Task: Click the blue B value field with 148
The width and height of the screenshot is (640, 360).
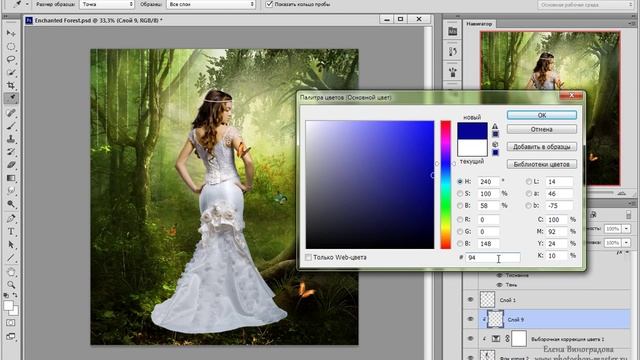Action: pos(488,244)
